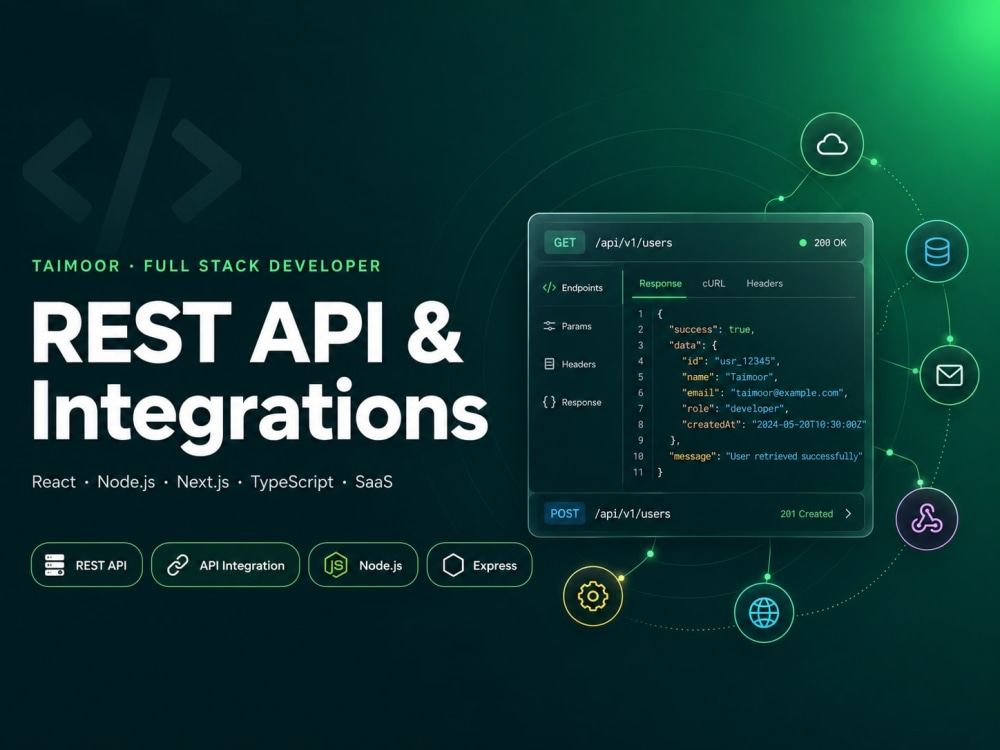Click the database cylinder icon
Screen dimensions: 1000x750
click(937, 251)
